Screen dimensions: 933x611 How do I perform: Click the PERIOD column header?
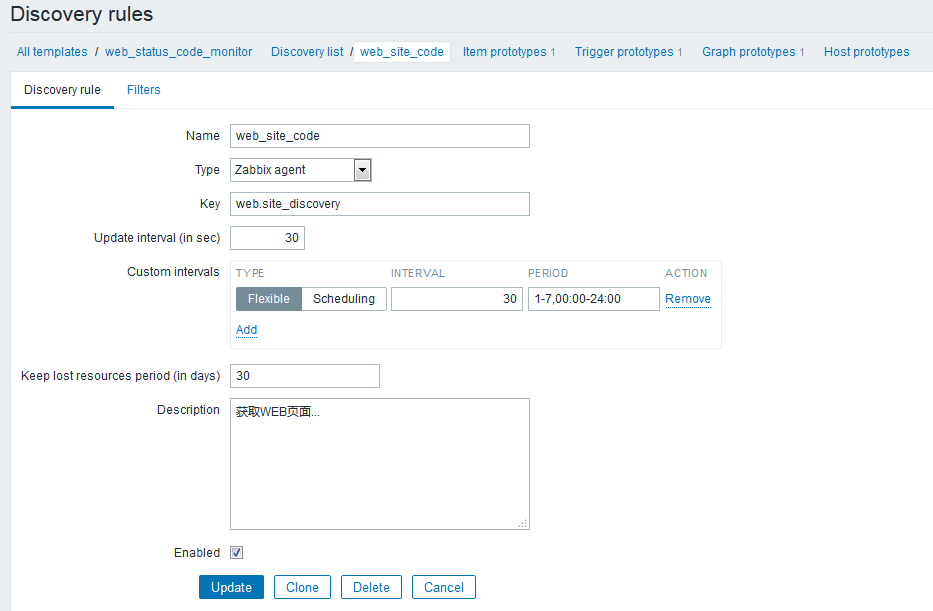pos(548,273)
